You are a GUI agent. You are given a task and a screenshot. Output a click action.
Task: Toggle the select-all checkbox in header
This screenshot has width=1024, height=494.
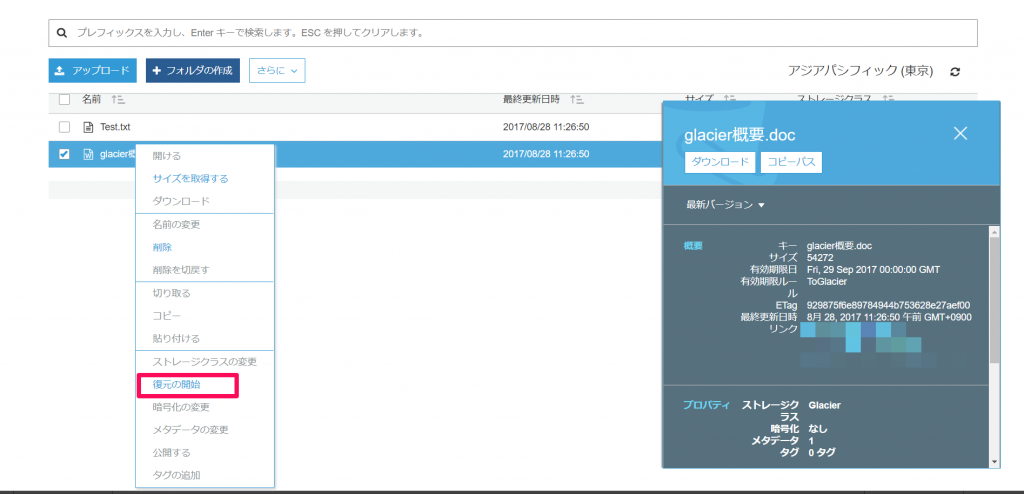[64, 99]
